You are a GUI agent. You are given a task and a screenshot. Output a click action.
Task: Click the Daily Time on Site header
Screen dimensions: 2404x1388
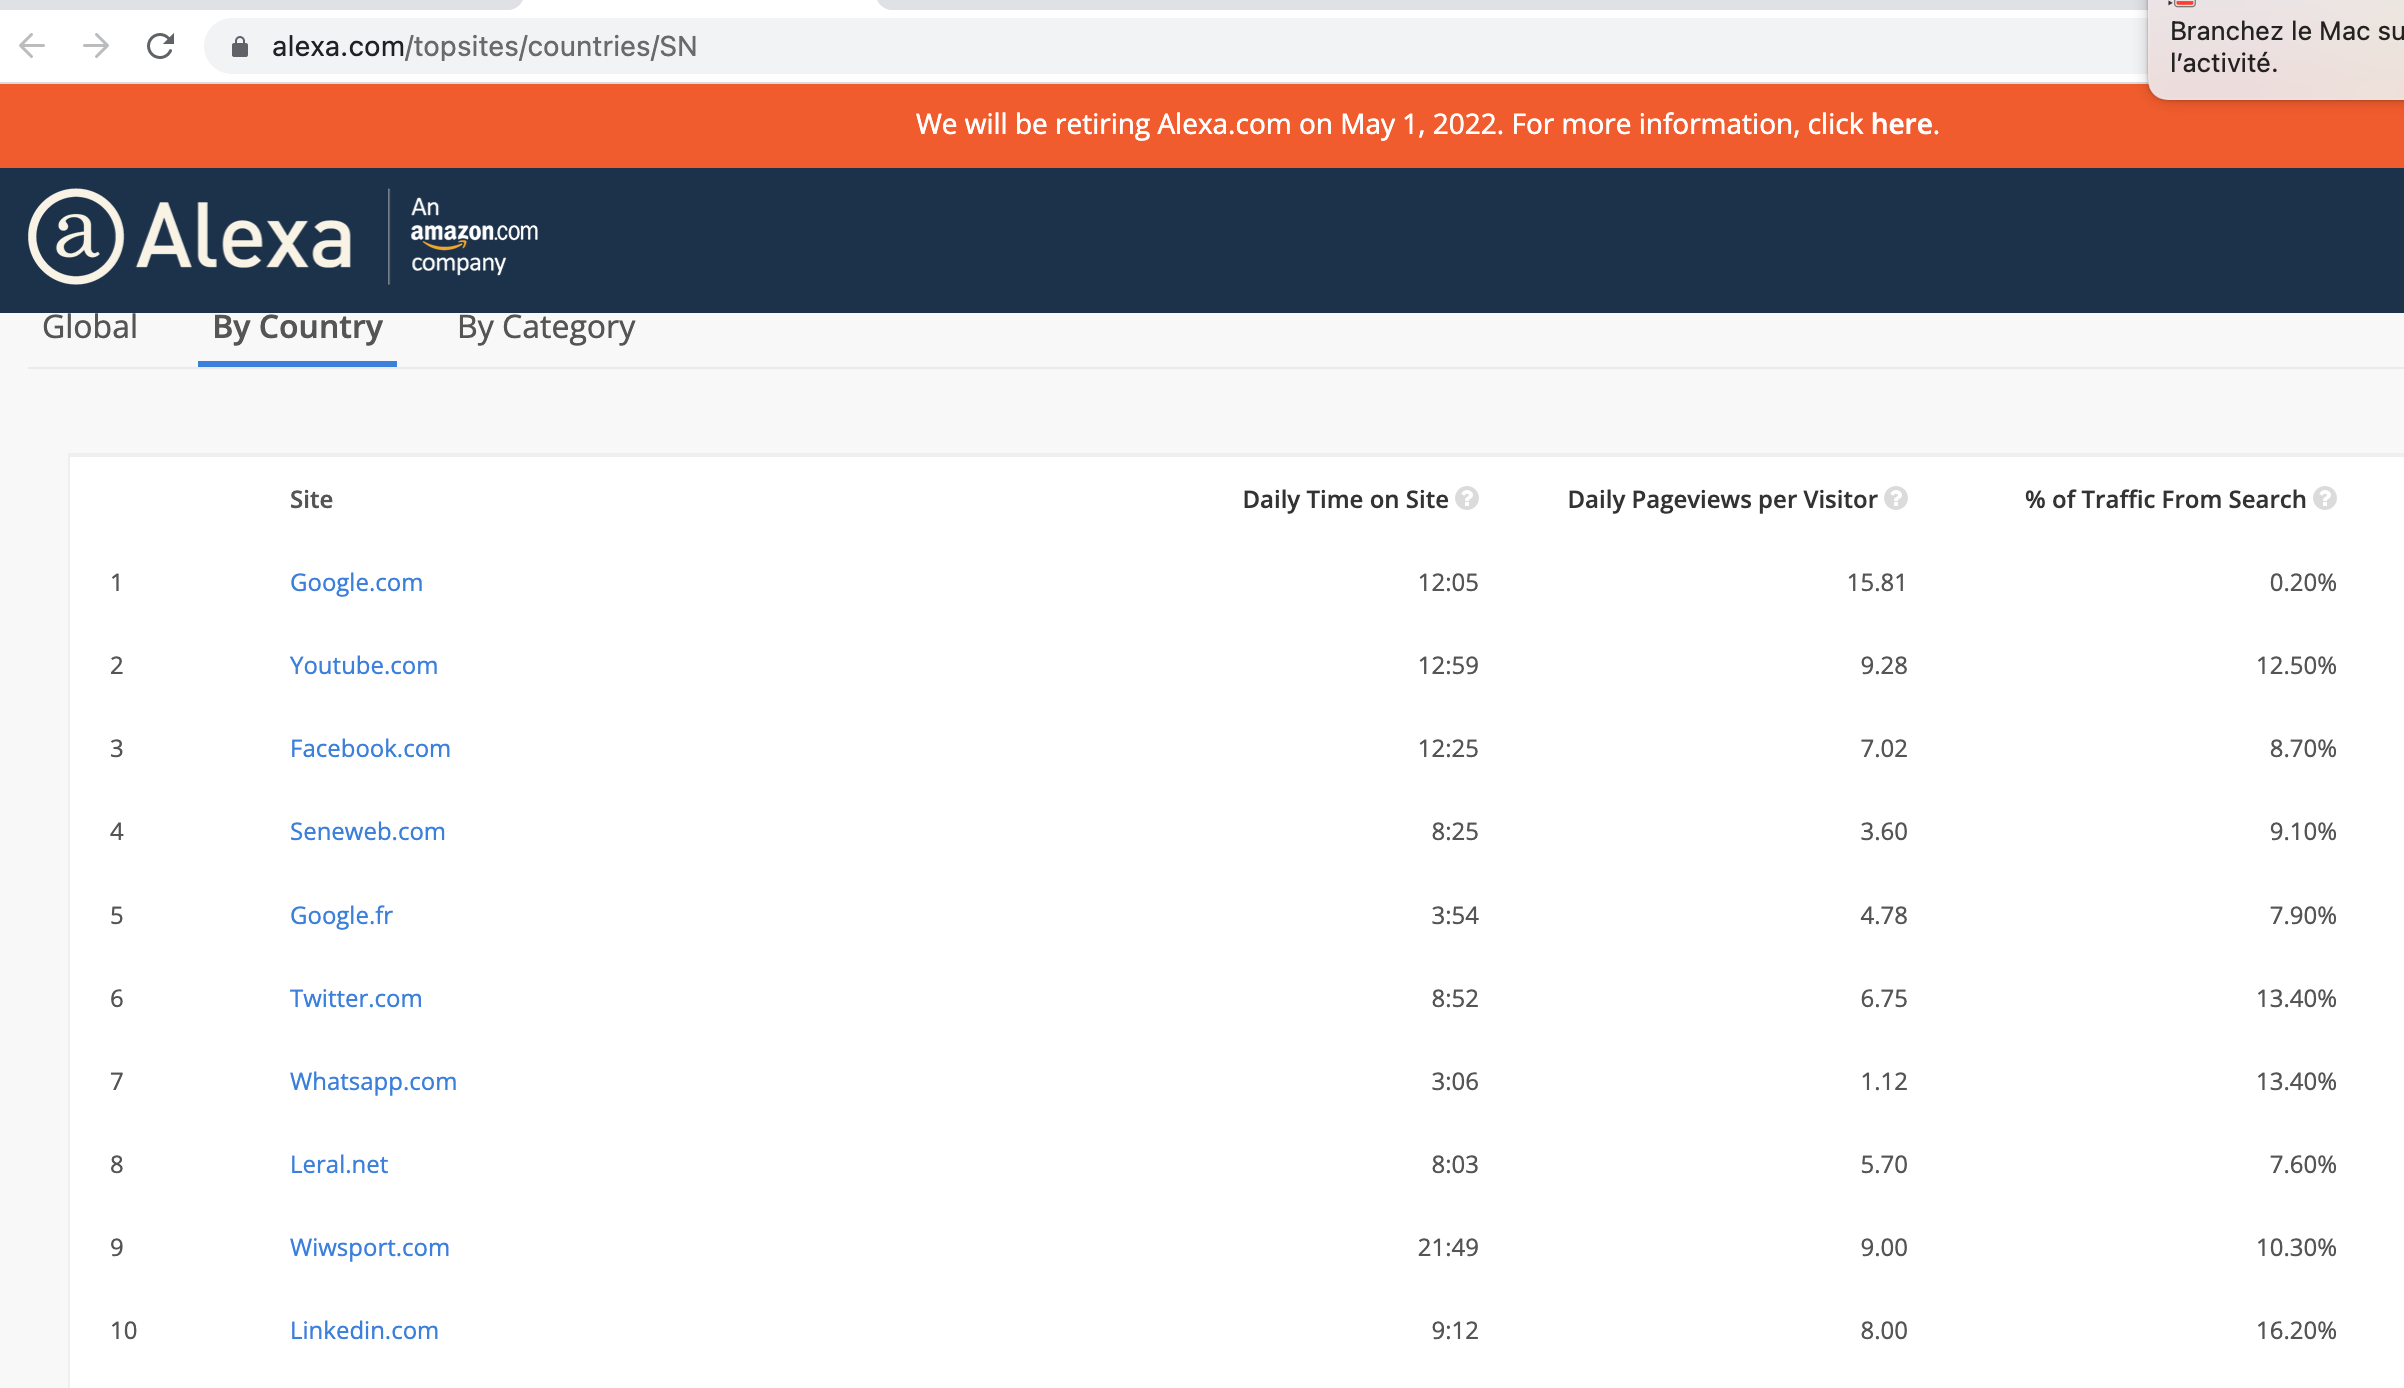(x=1345, y=499)
